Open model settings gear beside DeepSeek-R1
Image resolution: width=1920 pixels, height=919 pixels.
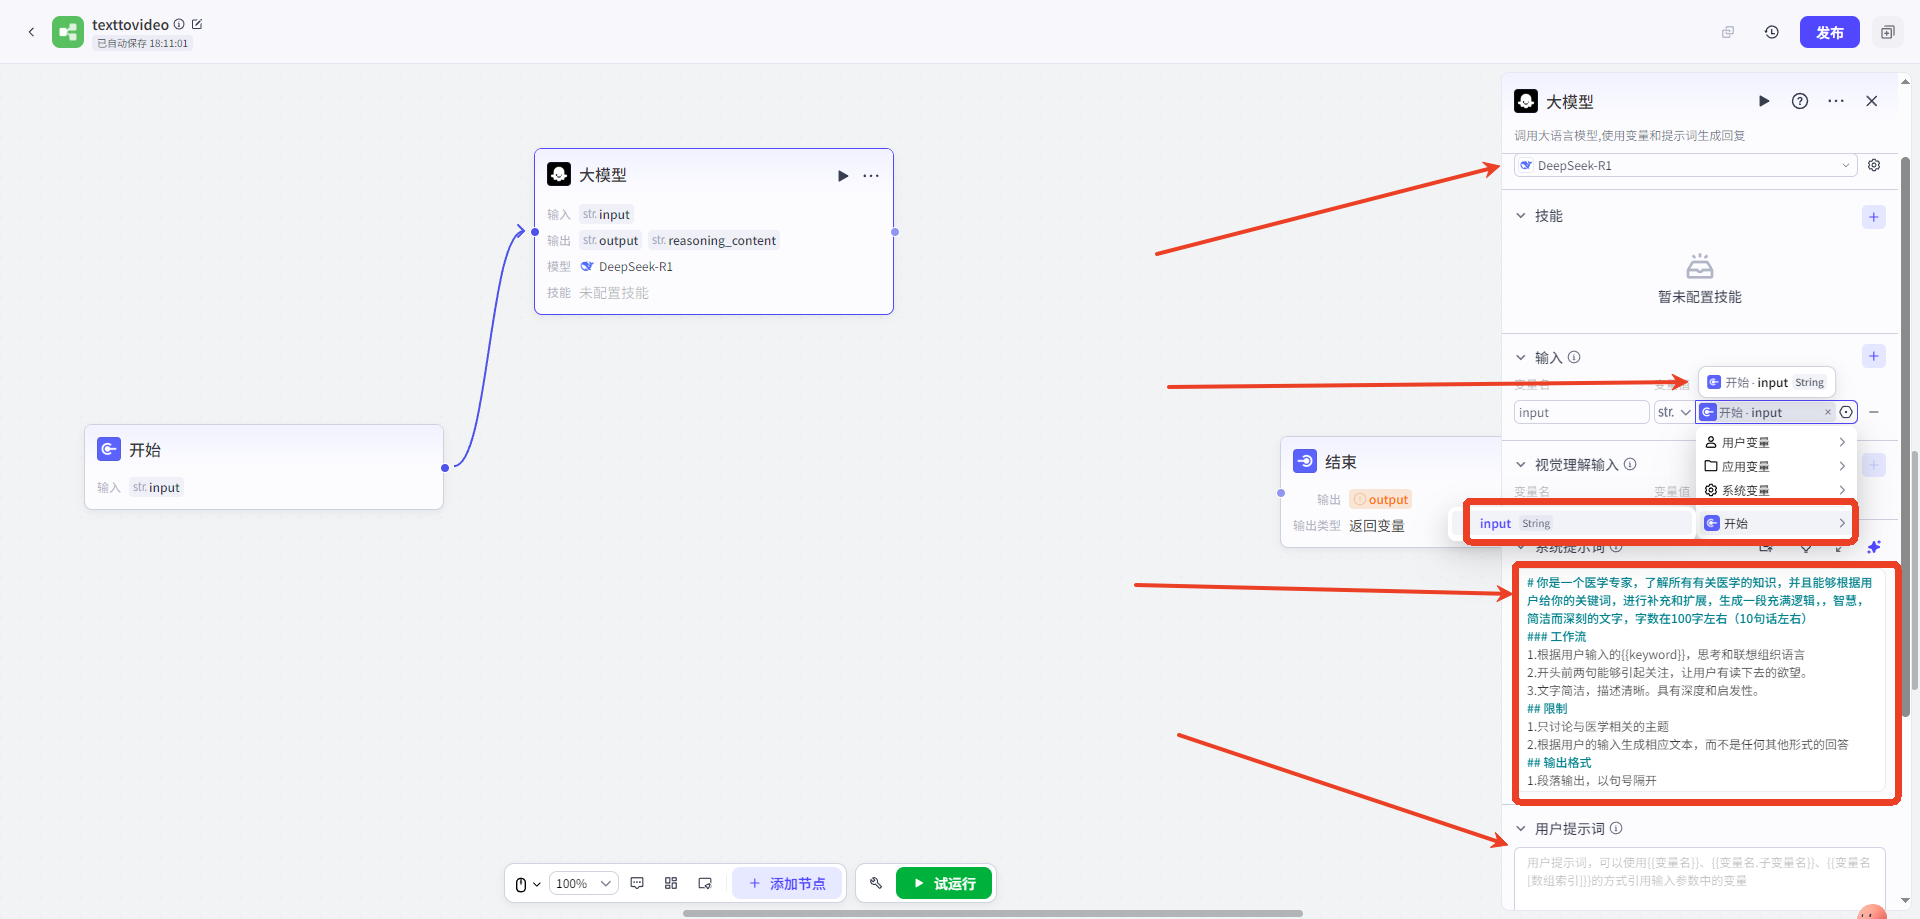coord(1874,165)
